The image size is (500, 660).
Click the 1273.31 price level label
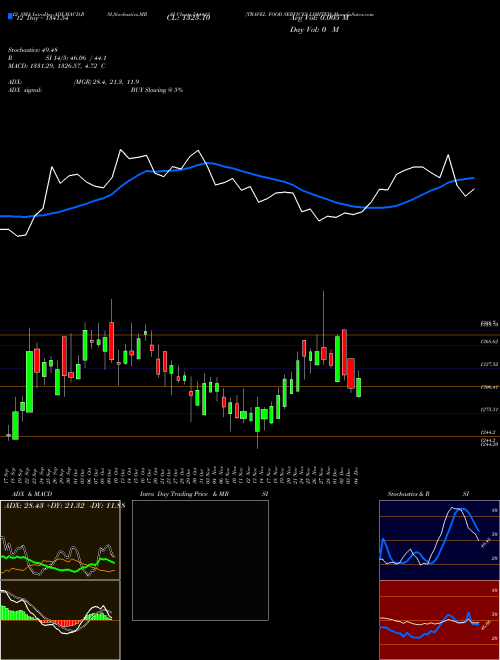489,410
